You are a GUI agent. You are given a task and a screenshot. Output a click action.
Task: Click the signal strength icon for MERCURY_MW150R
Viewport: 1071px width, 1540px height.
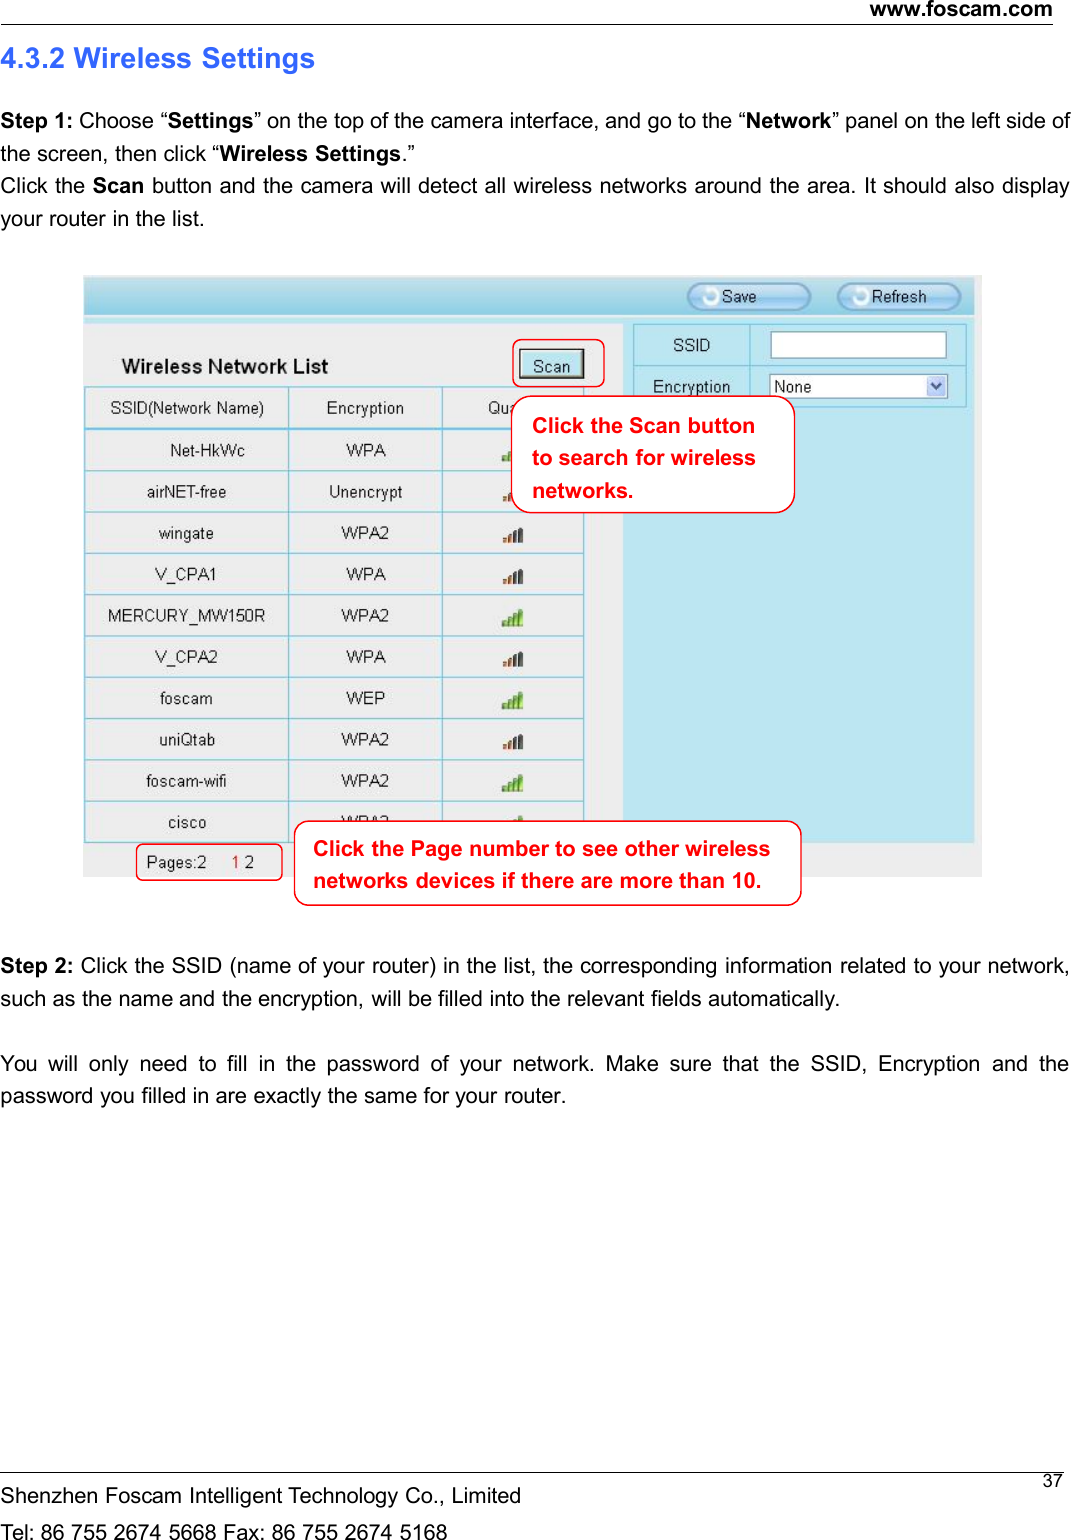click(511, 616)
